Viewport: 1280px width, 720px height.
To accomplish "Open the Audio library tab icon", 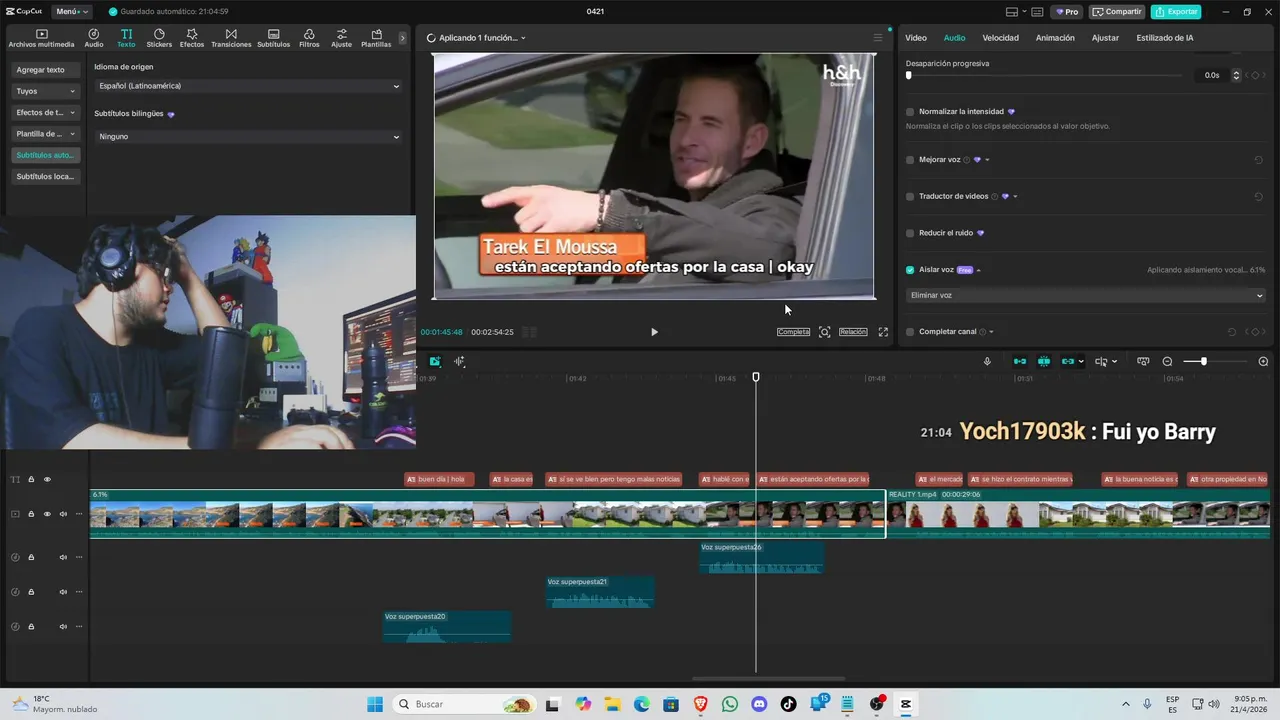I will coord(93,38).
